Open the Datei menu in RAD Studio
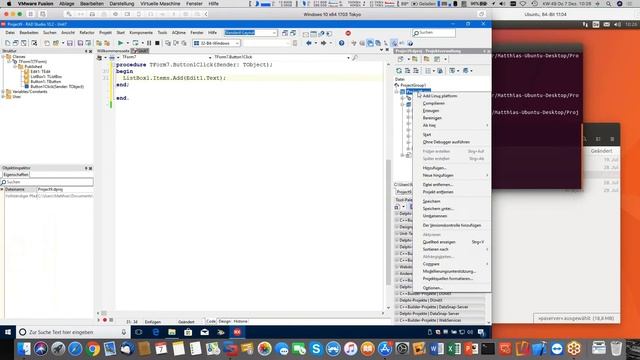640x360 pixels. (10, 33)
